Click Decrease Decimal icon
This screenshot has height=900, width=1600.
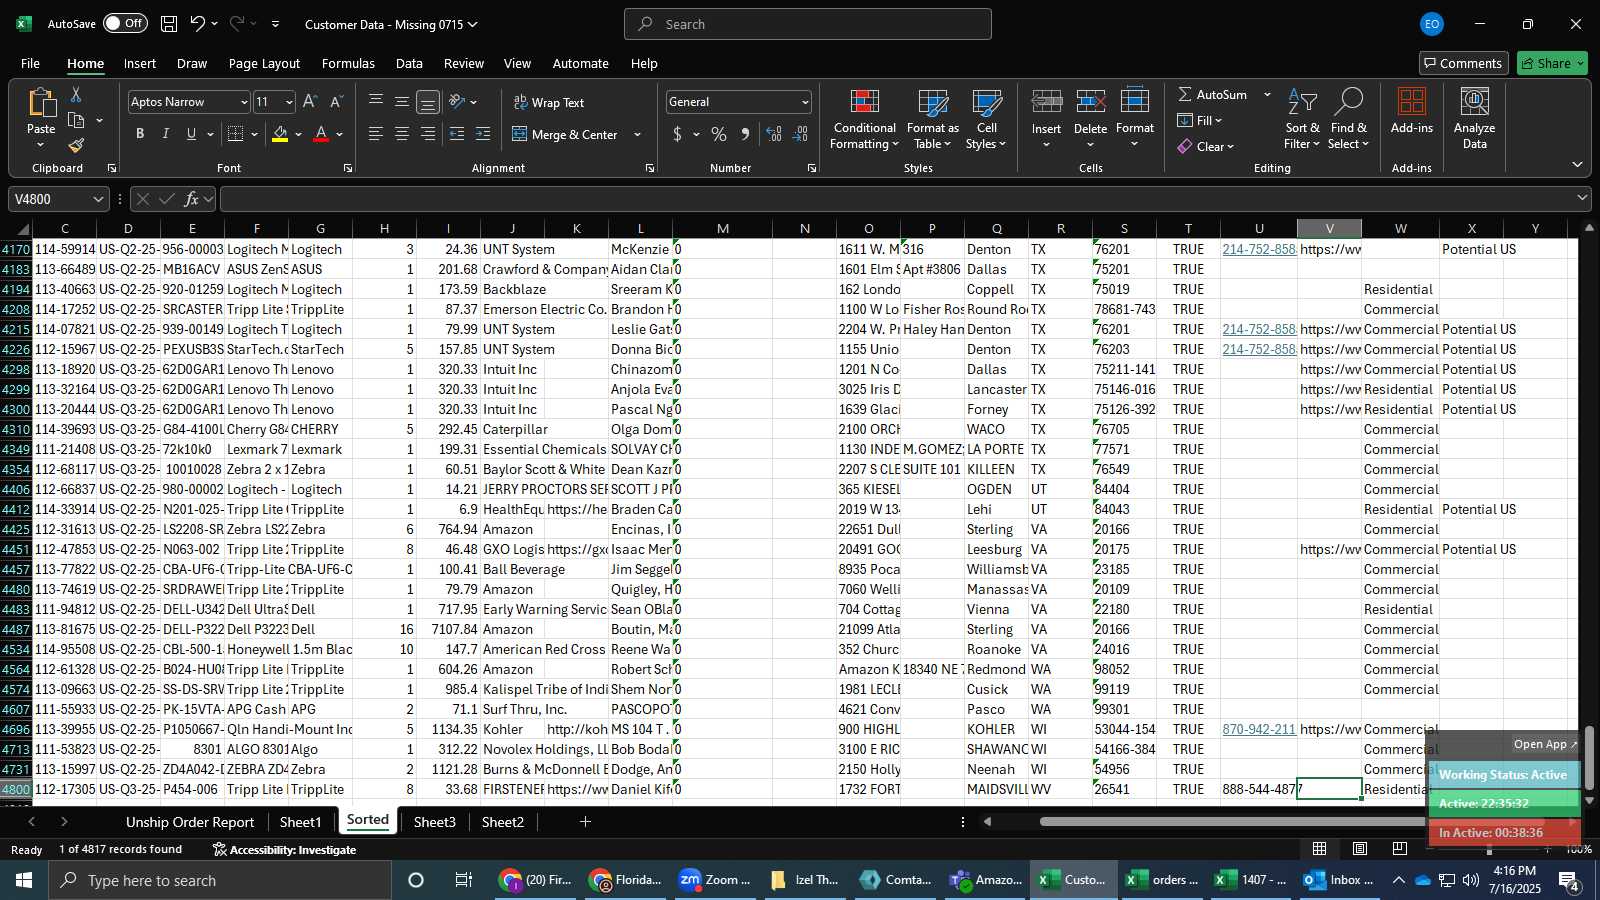(801, 134)
